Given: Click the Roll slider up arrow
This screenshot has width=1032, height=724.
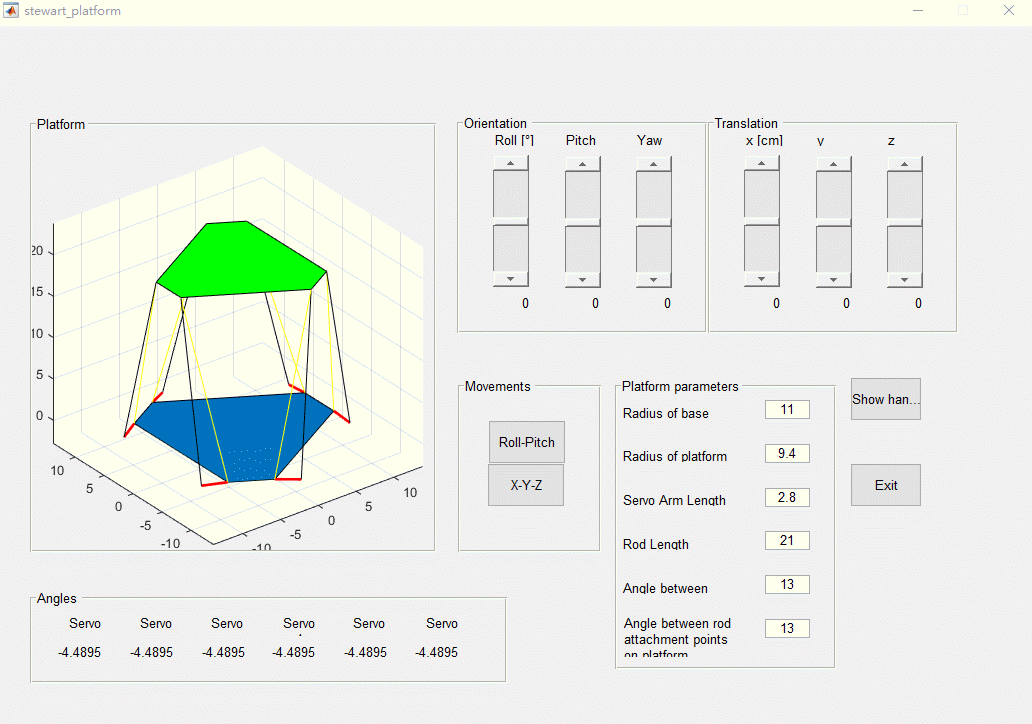Looking at the screenshot, I should point(511,163).
